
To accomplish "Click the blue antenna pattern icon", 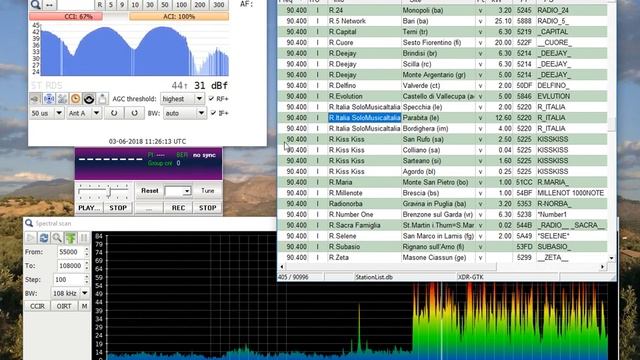I will click(49, 99).
